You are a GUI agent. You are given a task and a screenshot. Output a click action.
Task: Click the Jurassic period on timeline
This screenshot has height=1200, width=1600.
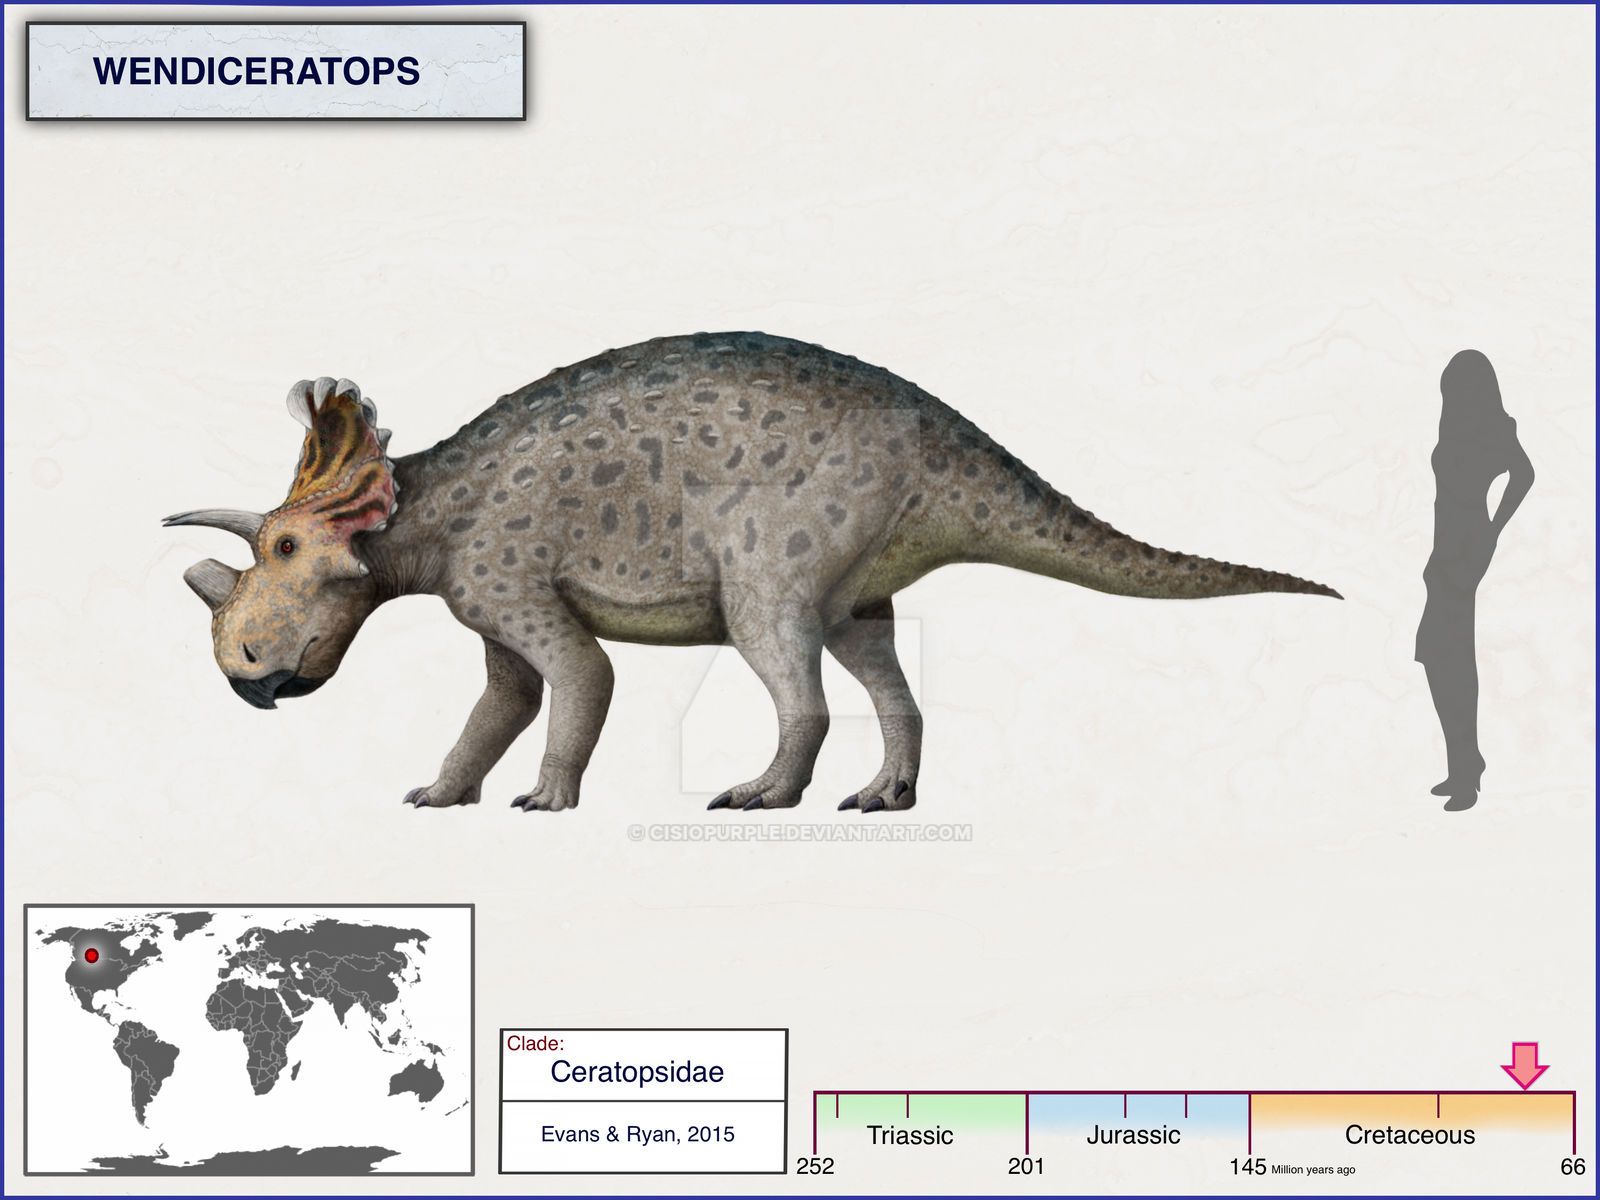tap(1133, 1135)
